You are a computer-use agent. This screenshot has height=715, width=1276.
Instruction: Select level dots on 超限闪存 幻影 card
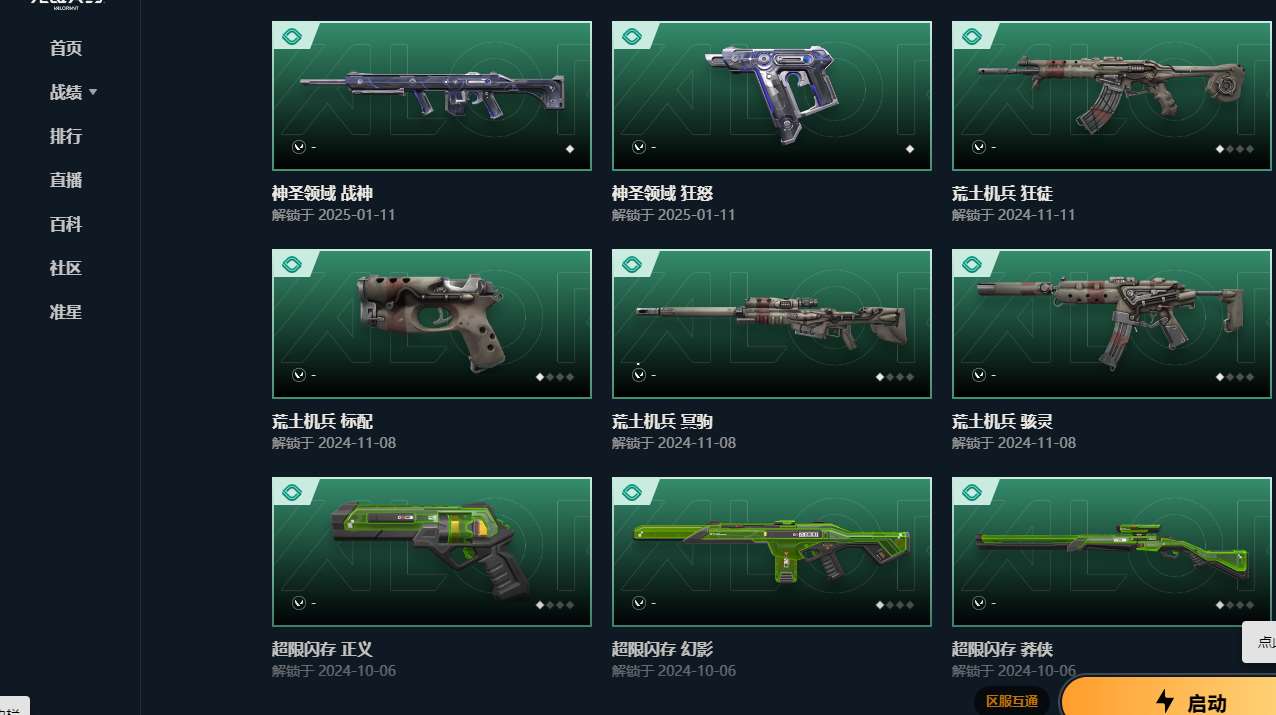(895, 605)
